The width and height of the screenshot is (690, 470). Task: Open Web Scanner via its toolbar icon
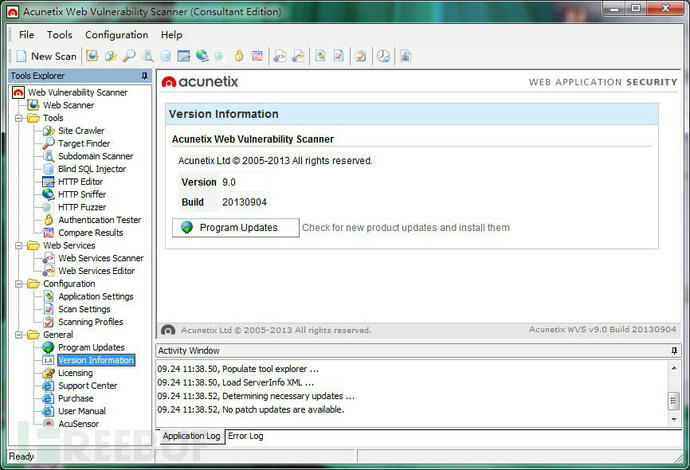point(92,56)
